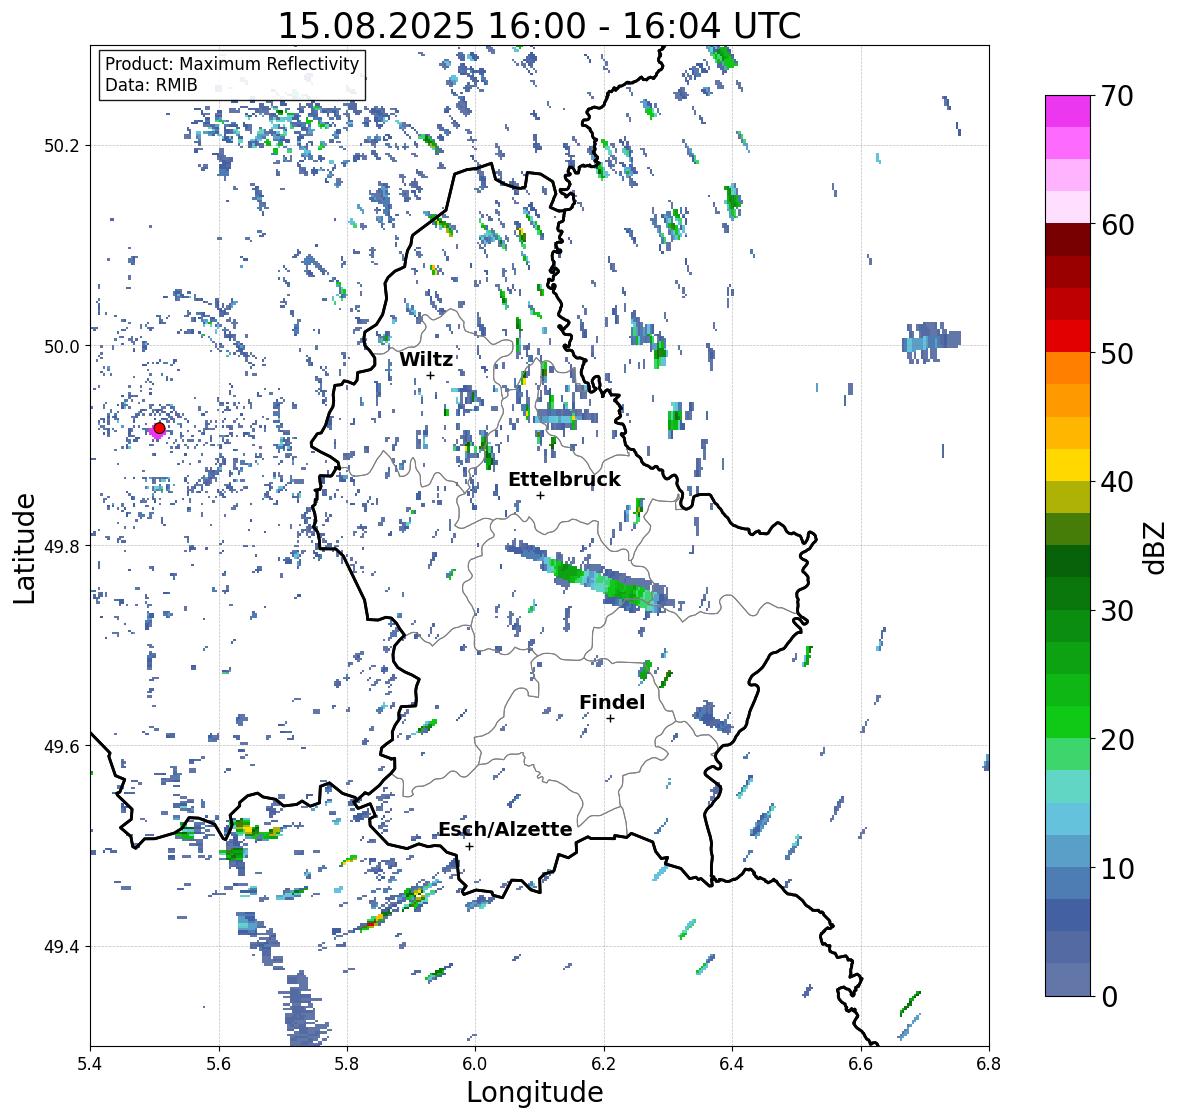Click the 6.0 longitude tick label
Screen dimensions: 1179x1117
pos(475,1064)
